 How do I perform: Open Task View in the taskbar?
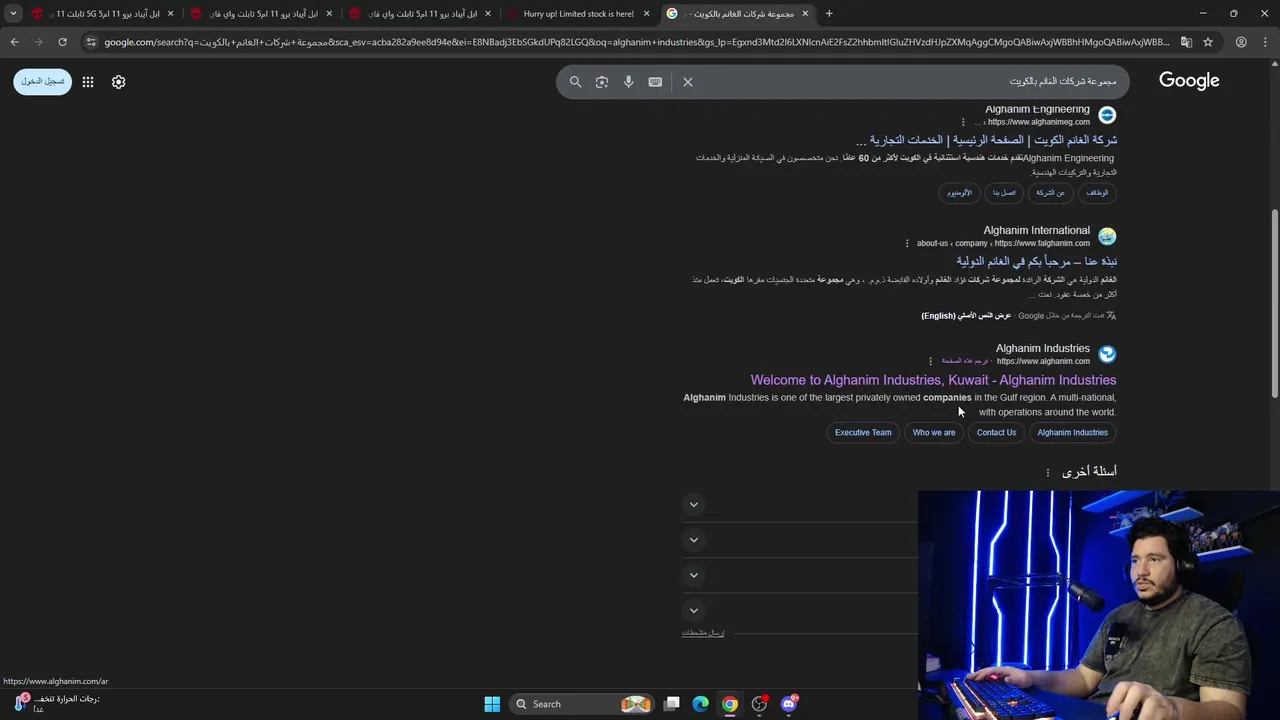click(672, 704)
